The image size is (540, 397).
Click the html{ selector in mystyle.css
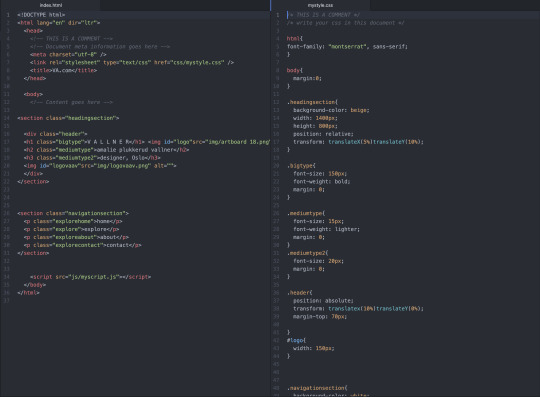tap(294, 39)
